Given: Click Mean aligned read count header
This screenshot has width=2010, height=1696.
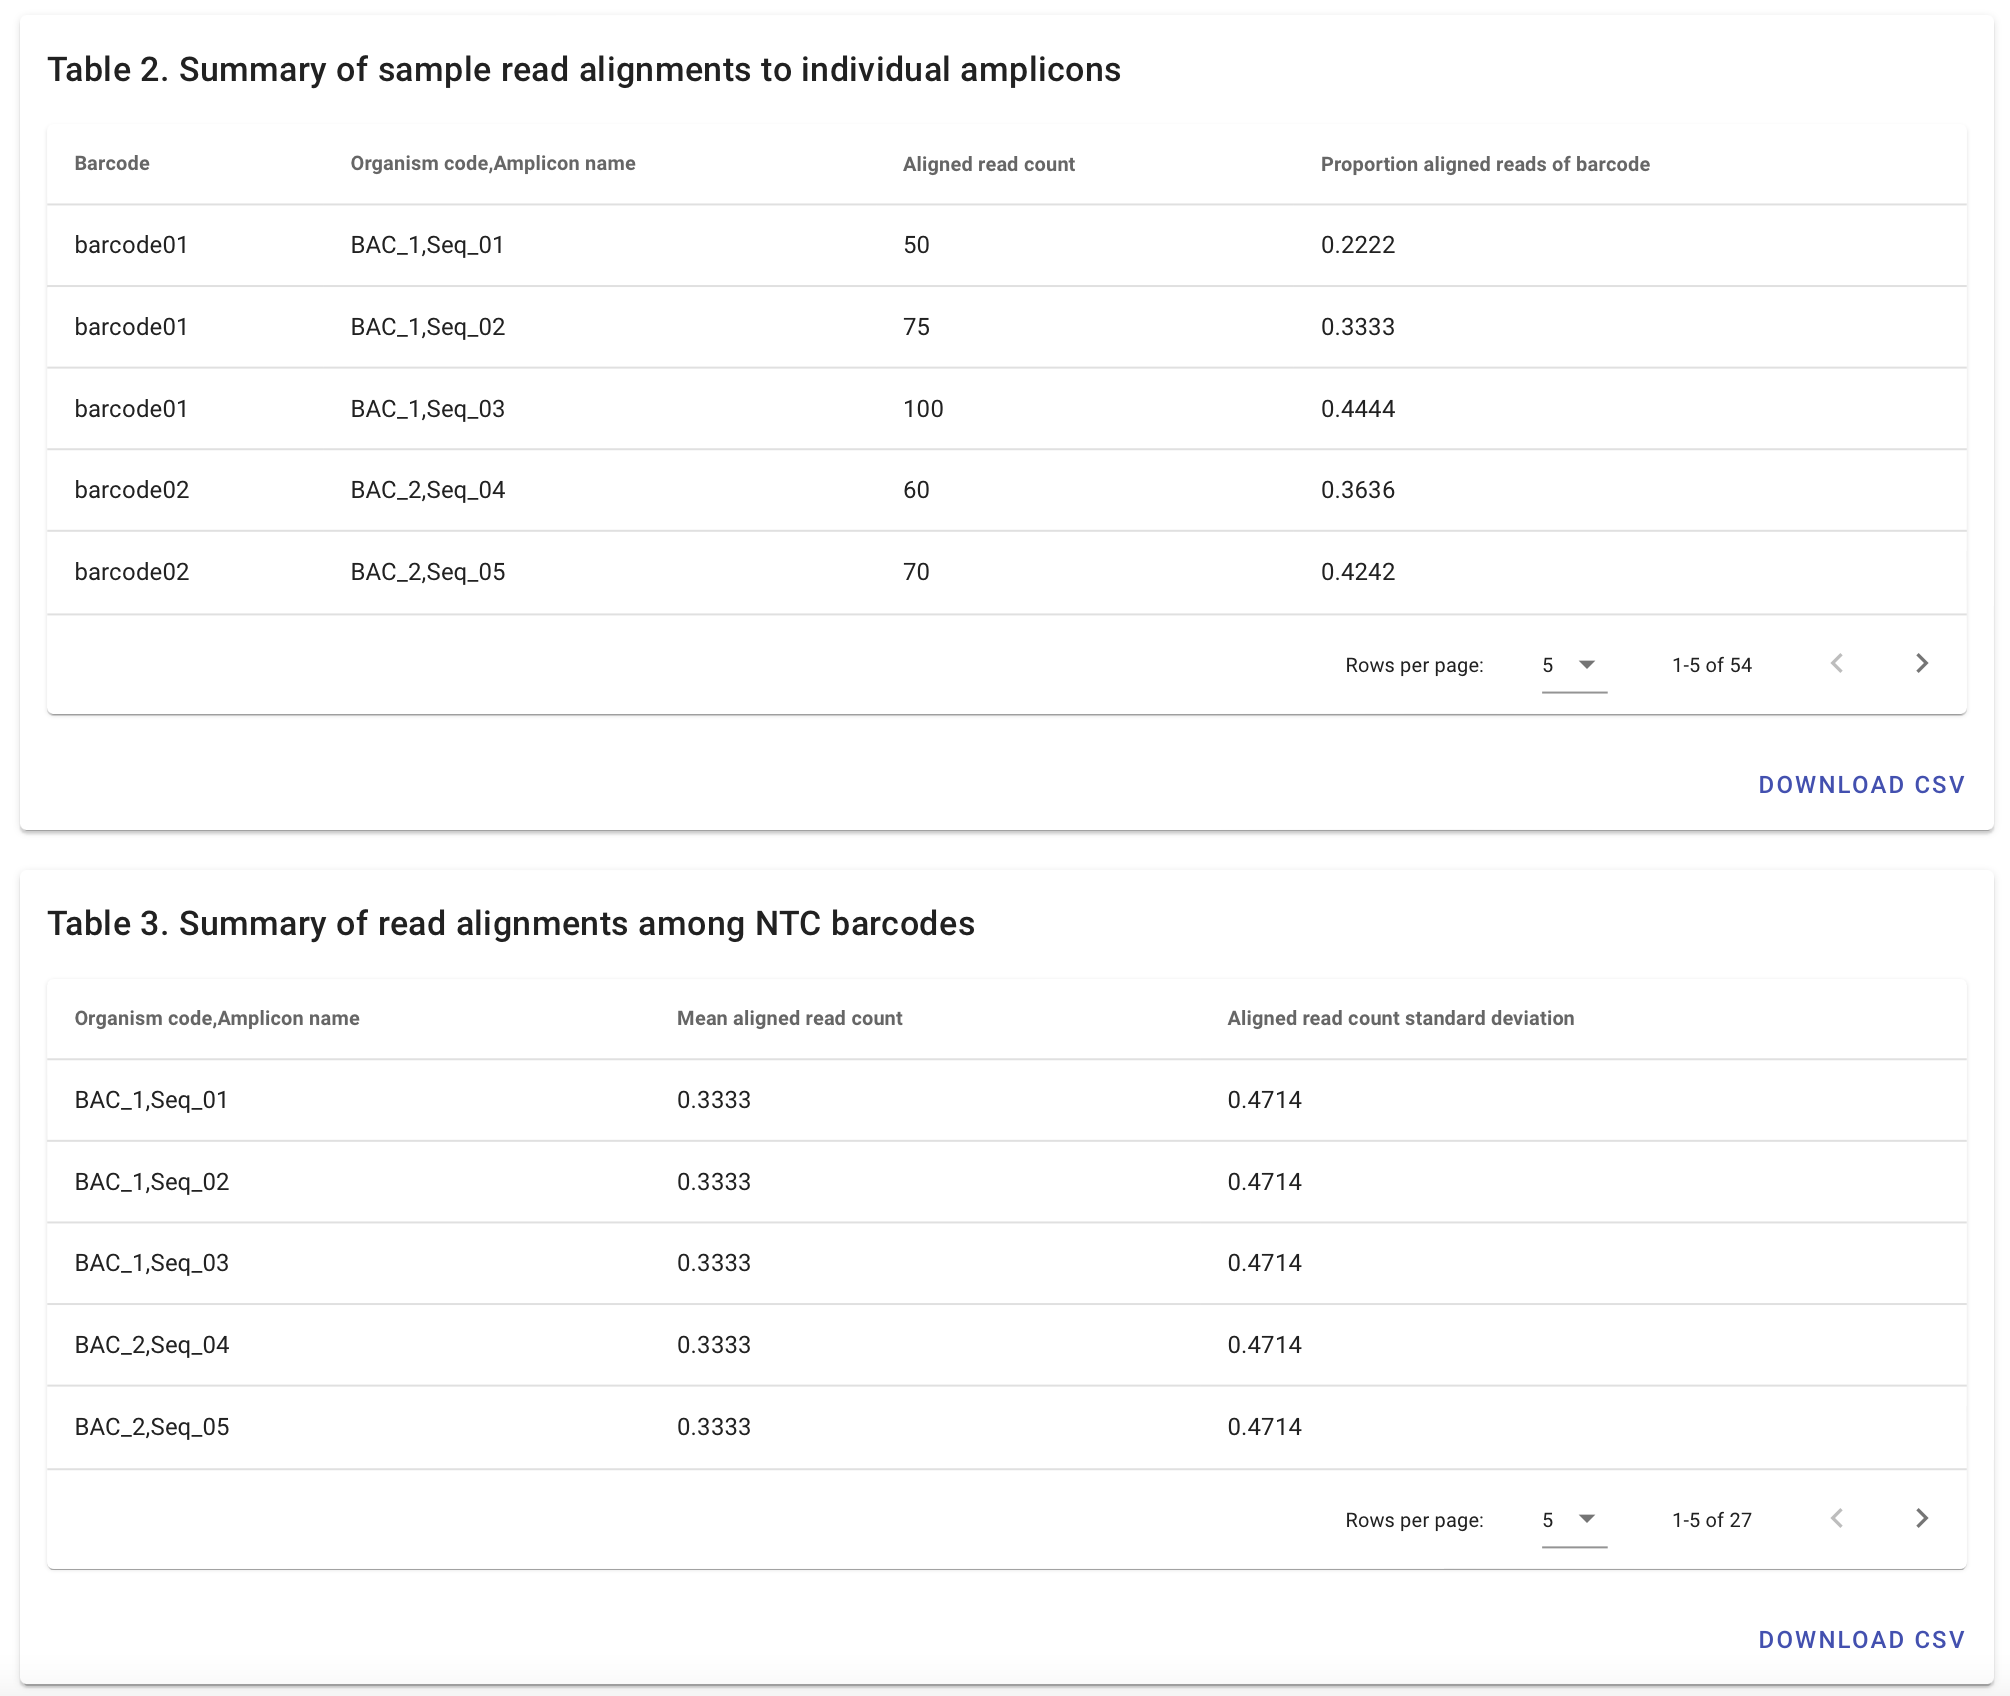Looking at the screenshot, I should tap(789, 1018).
